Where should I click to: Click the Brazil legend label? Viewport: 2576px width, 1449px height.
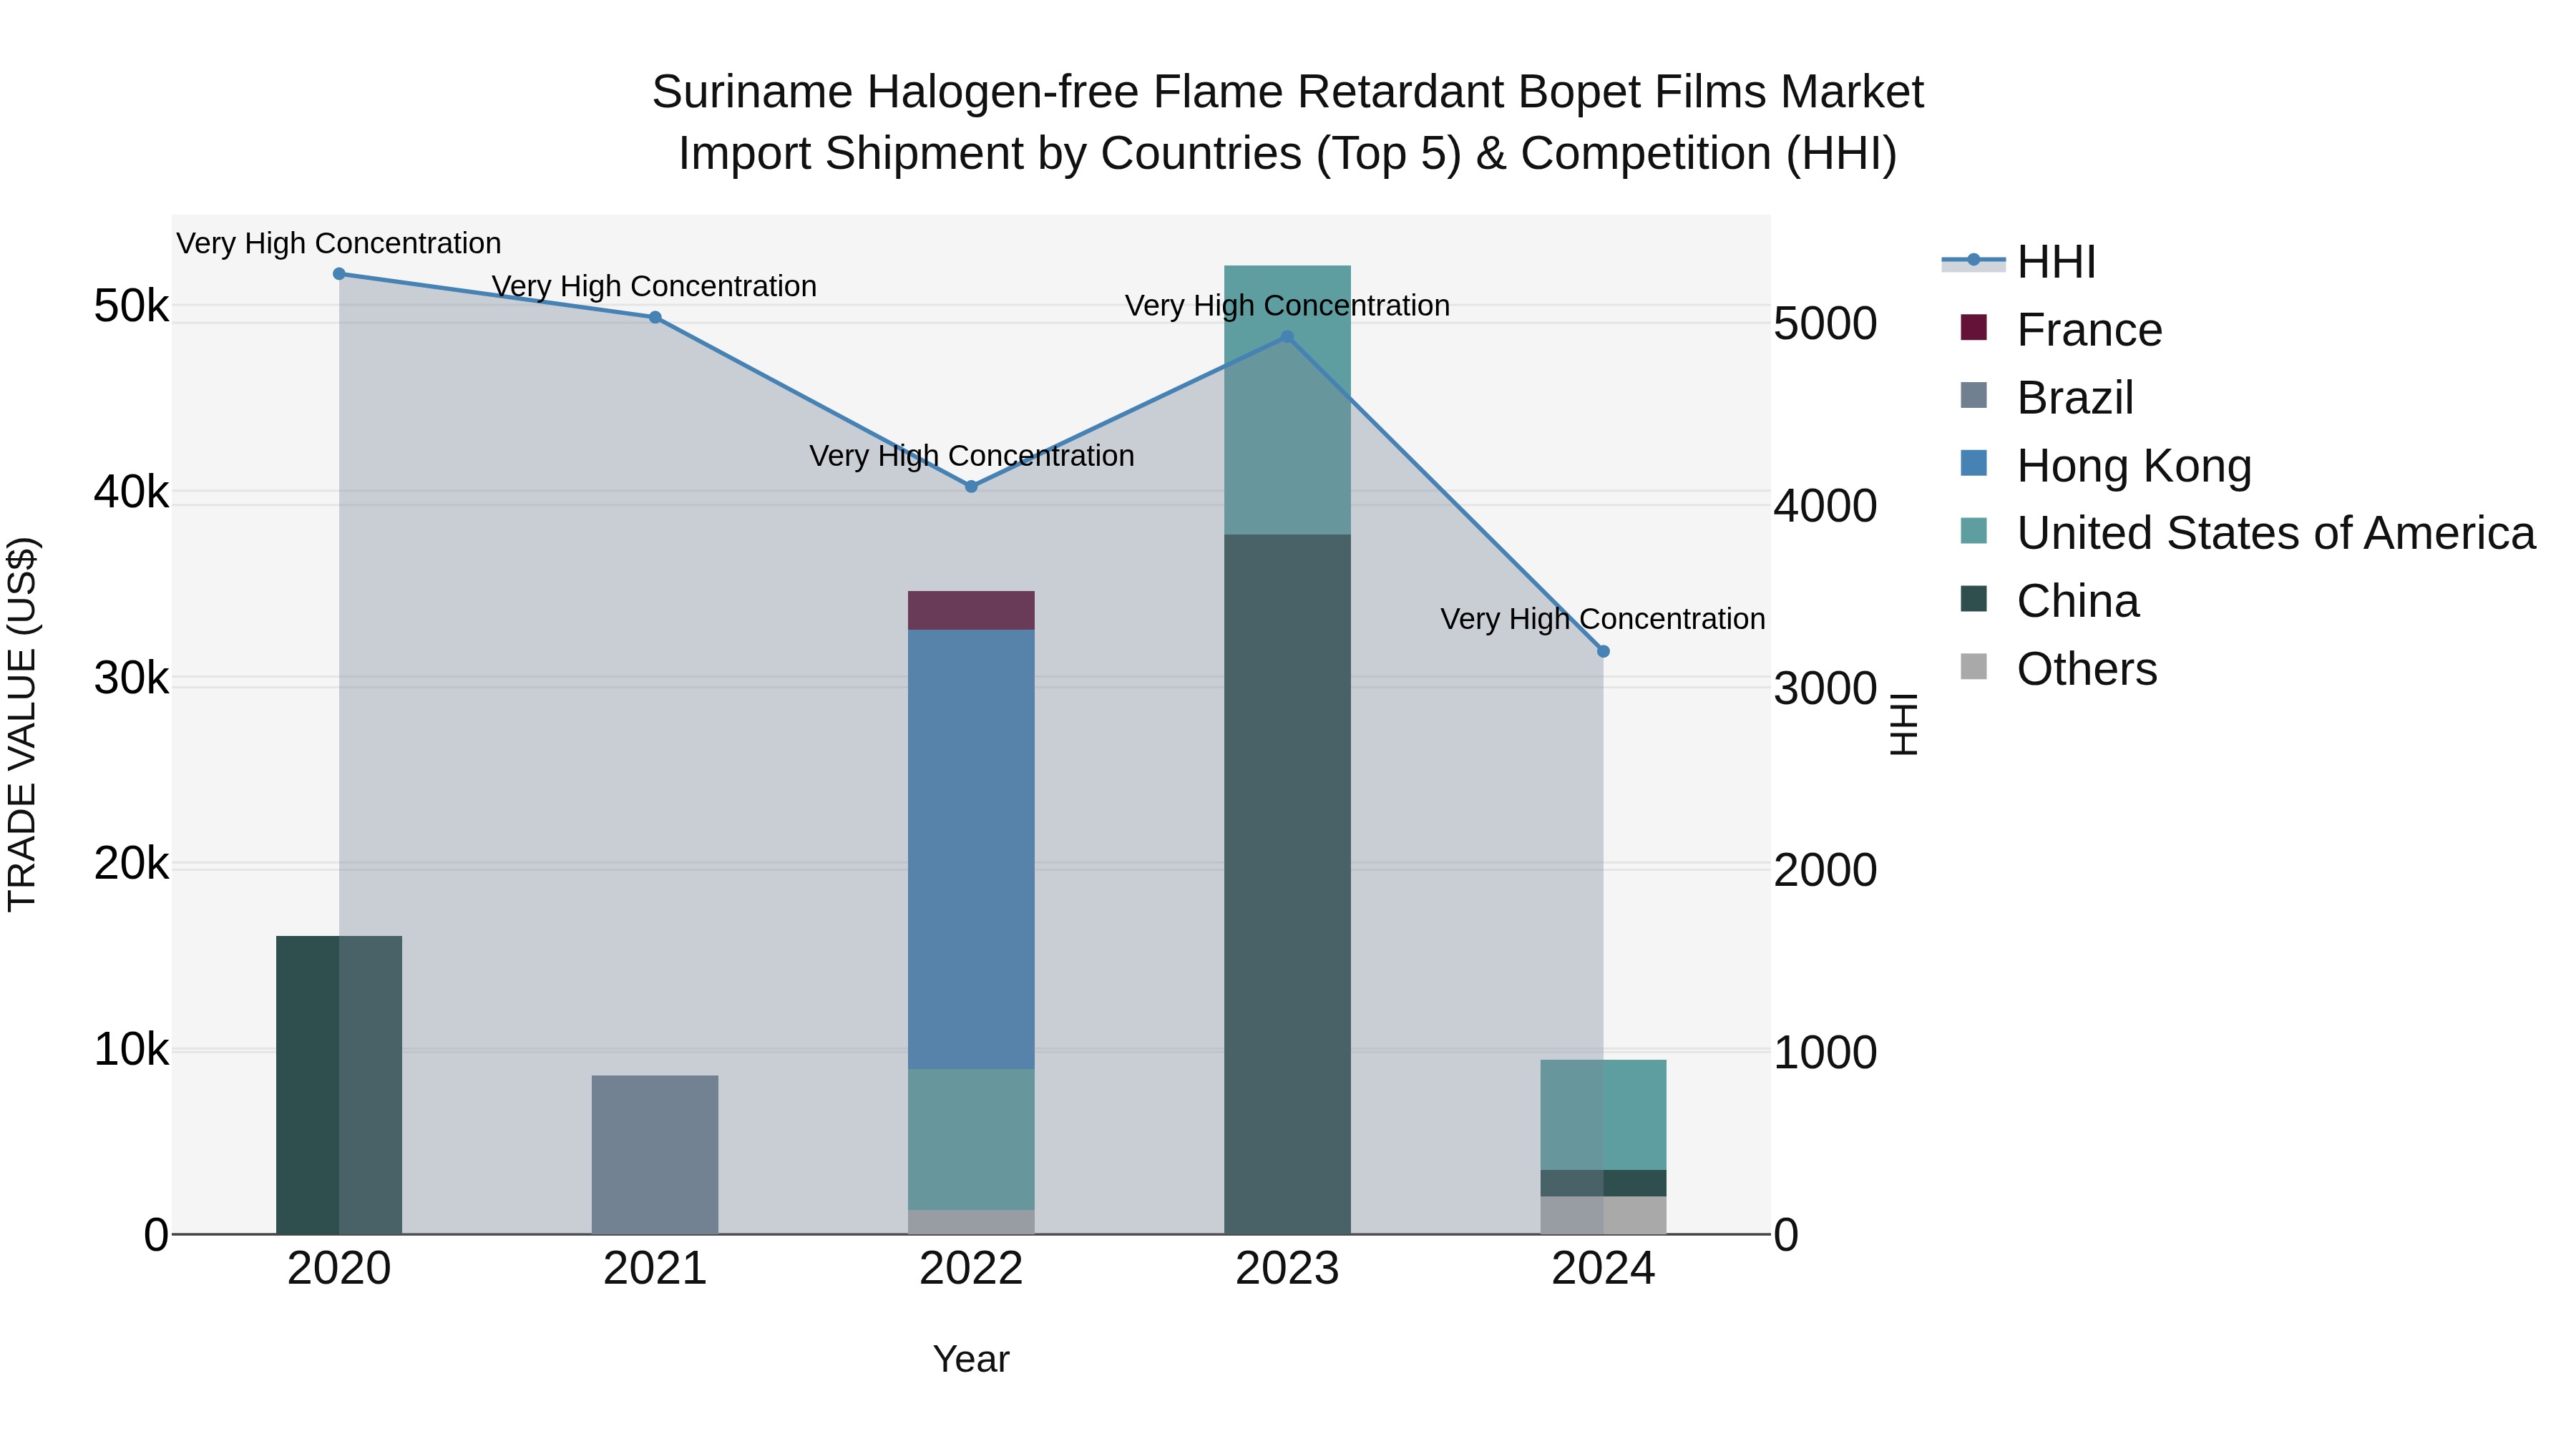point(2075,398)
